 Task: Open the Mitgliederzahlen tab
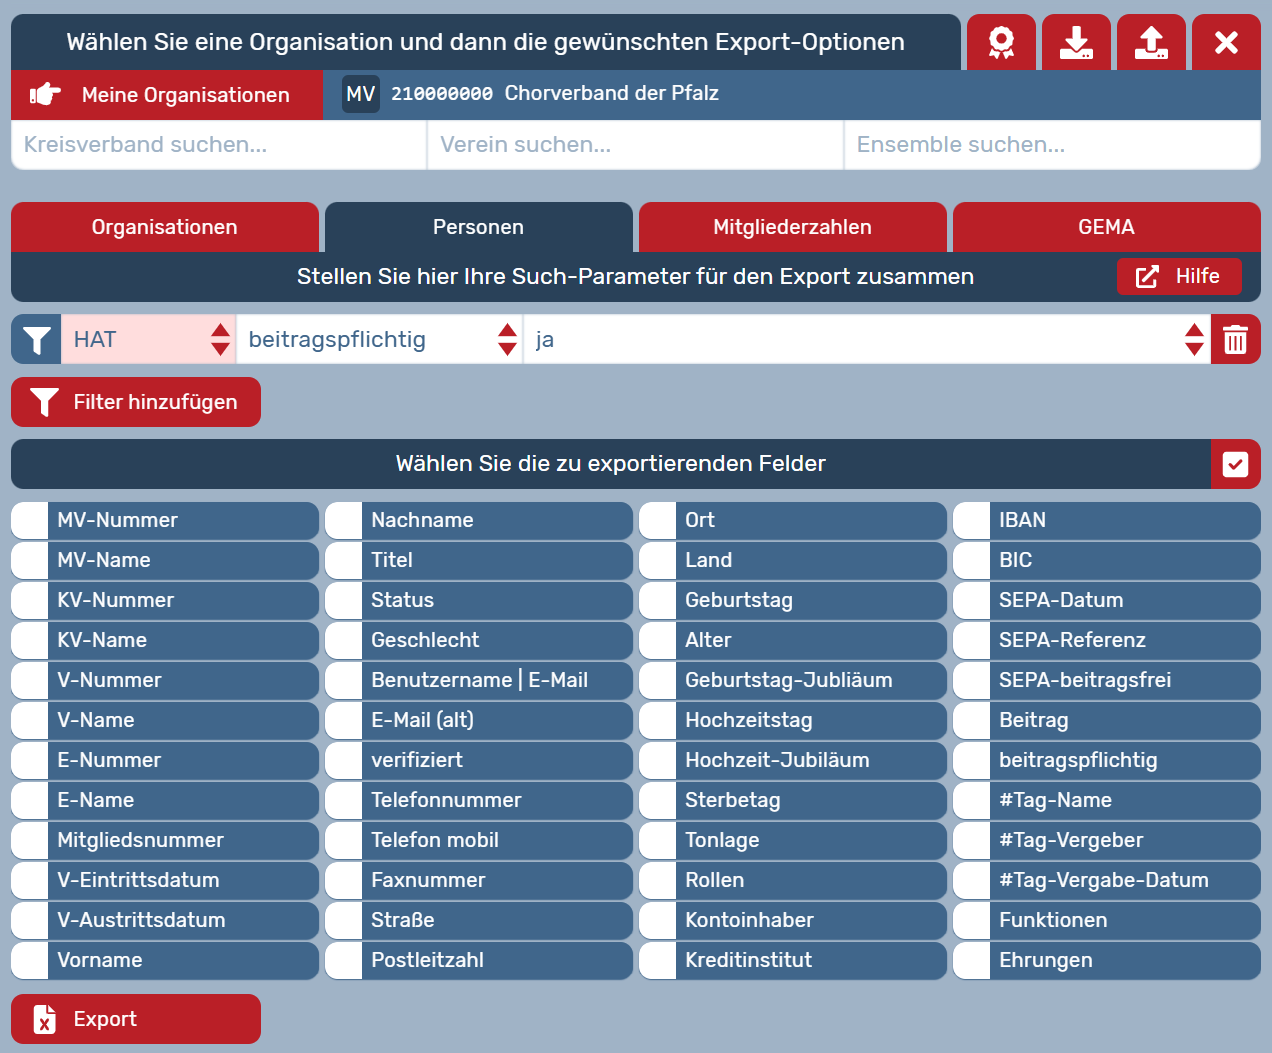(792, 227)
